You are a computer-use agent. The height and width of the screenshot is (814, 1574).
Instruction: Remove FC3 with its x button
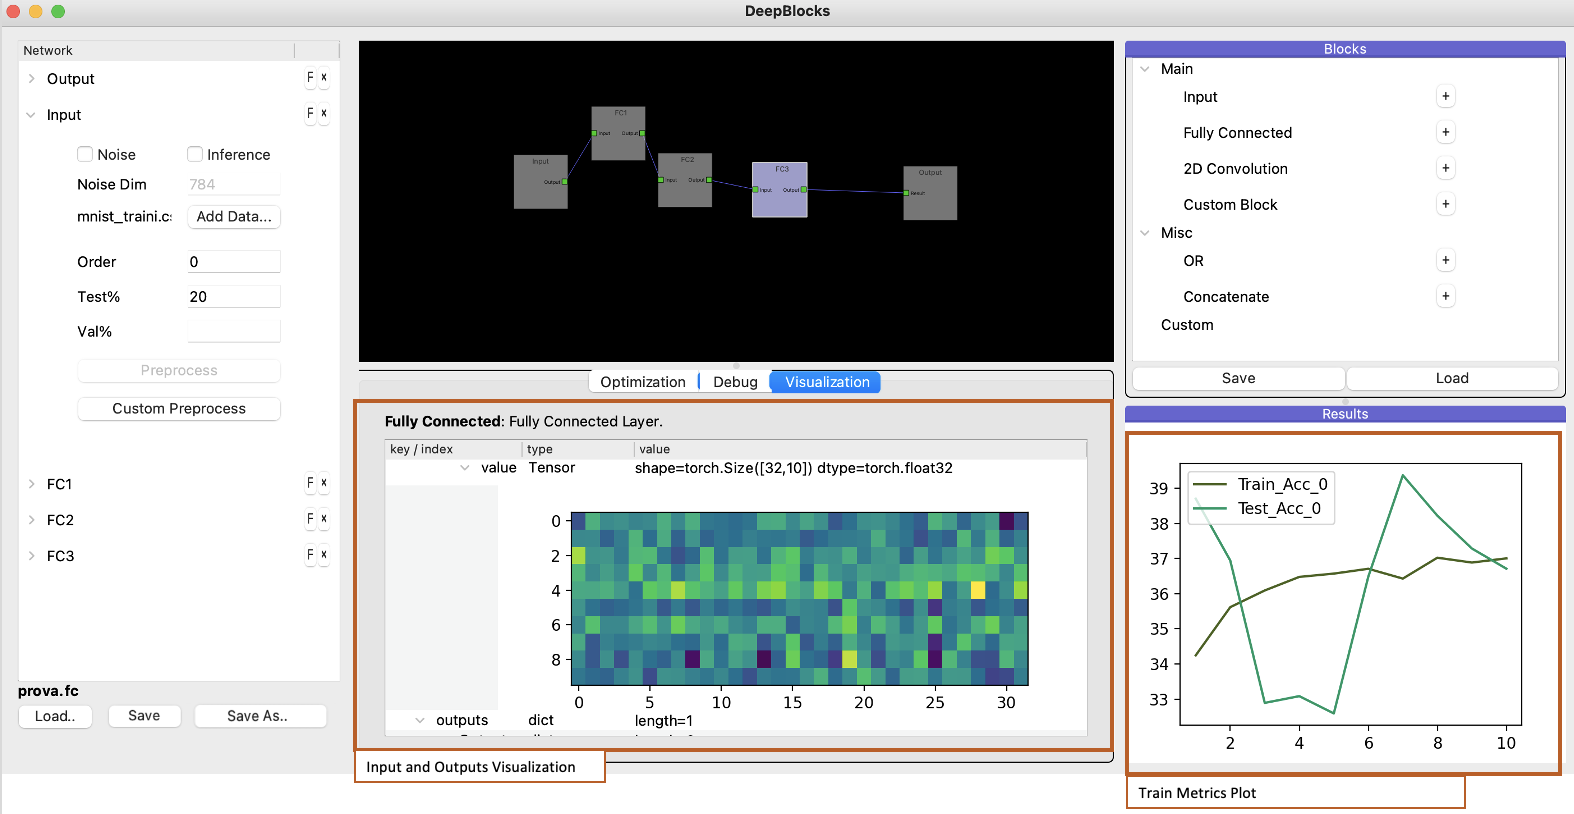point(324,555)
